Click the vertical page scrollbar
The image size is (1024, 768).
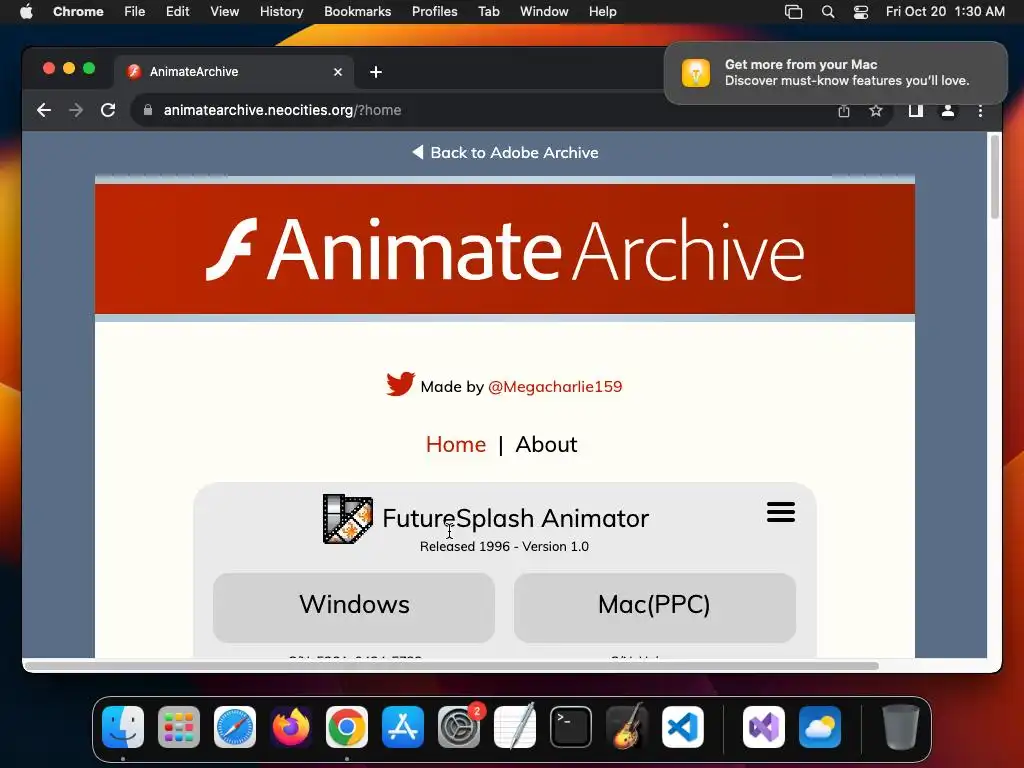pos(995,176)
